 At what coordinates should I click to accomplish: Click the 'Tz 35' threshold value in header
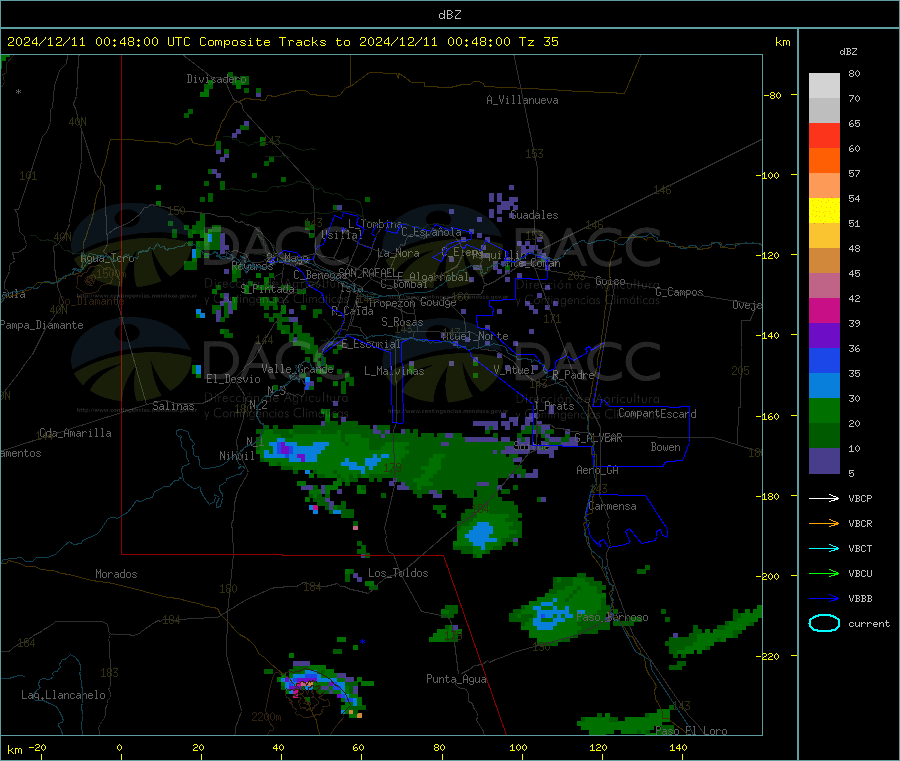(x=538, y=42)
